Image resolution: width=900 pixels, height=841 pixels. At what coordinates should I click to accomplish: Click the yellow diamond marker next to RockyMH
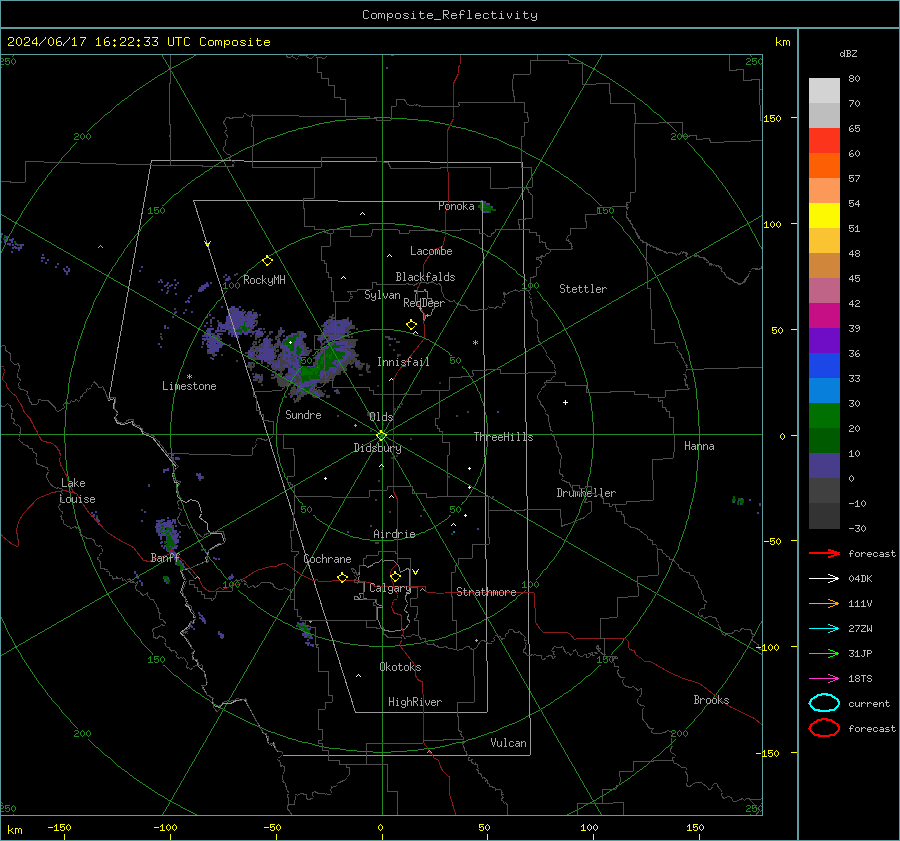(267, 261)
